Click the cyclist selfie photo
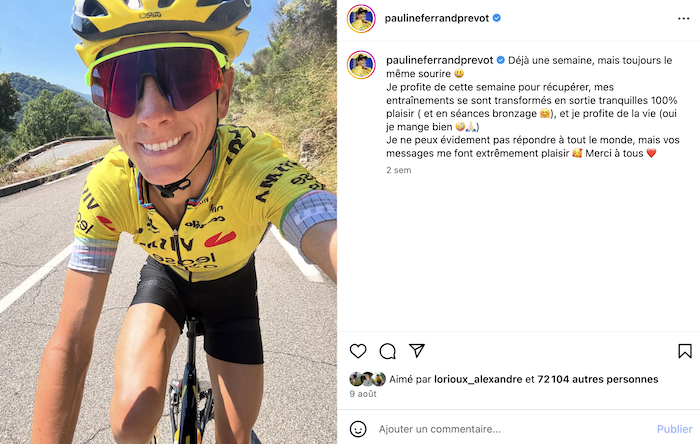This screenshot has height=444, width=700. tap(168, 222)
